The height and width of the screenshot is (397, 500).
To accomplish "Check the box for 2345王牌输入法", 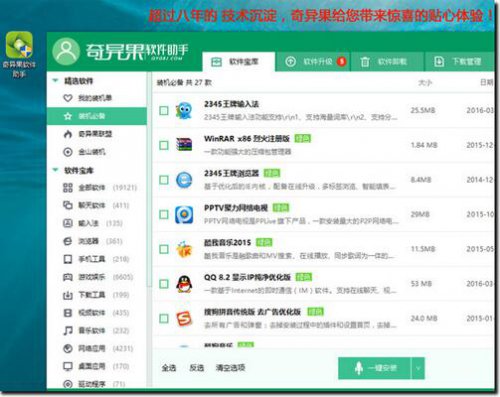I will coord(164,110).
